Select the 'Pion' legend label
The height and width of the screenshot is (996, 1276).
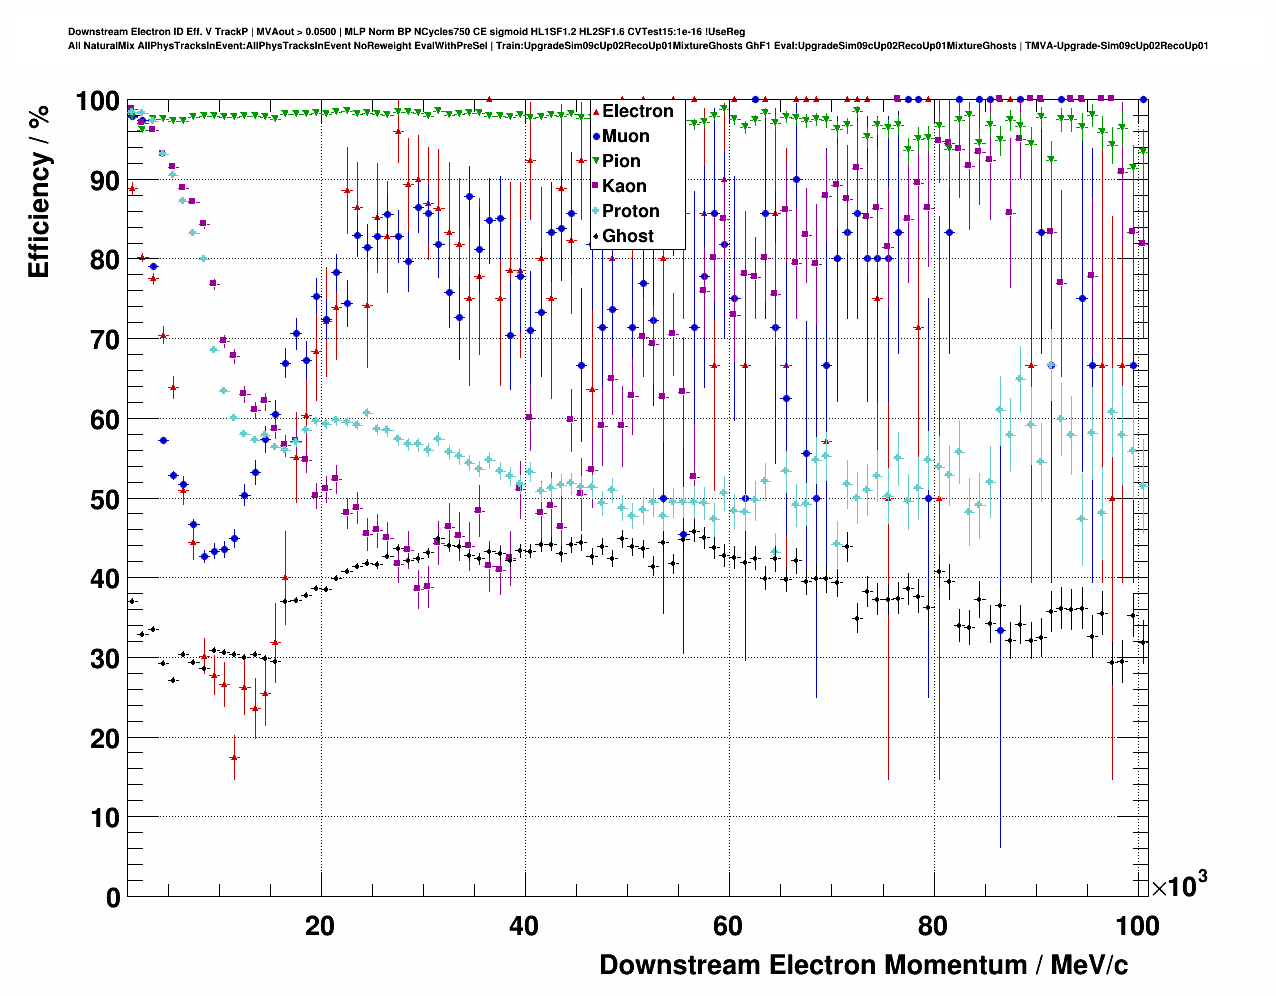coord(621,161)
